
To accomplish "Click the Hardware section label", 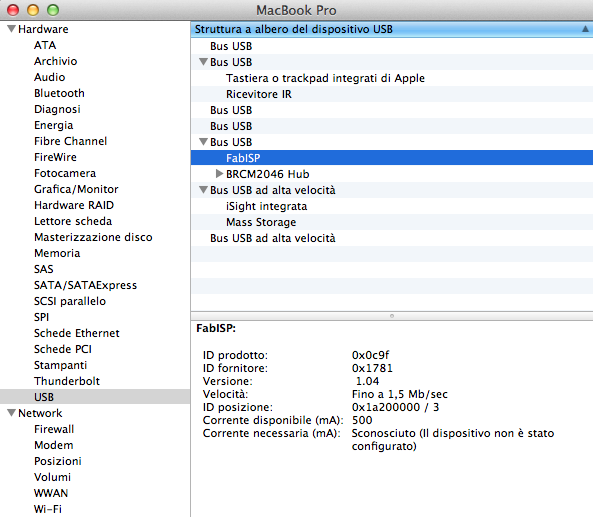I will click(x=43, y=29).
